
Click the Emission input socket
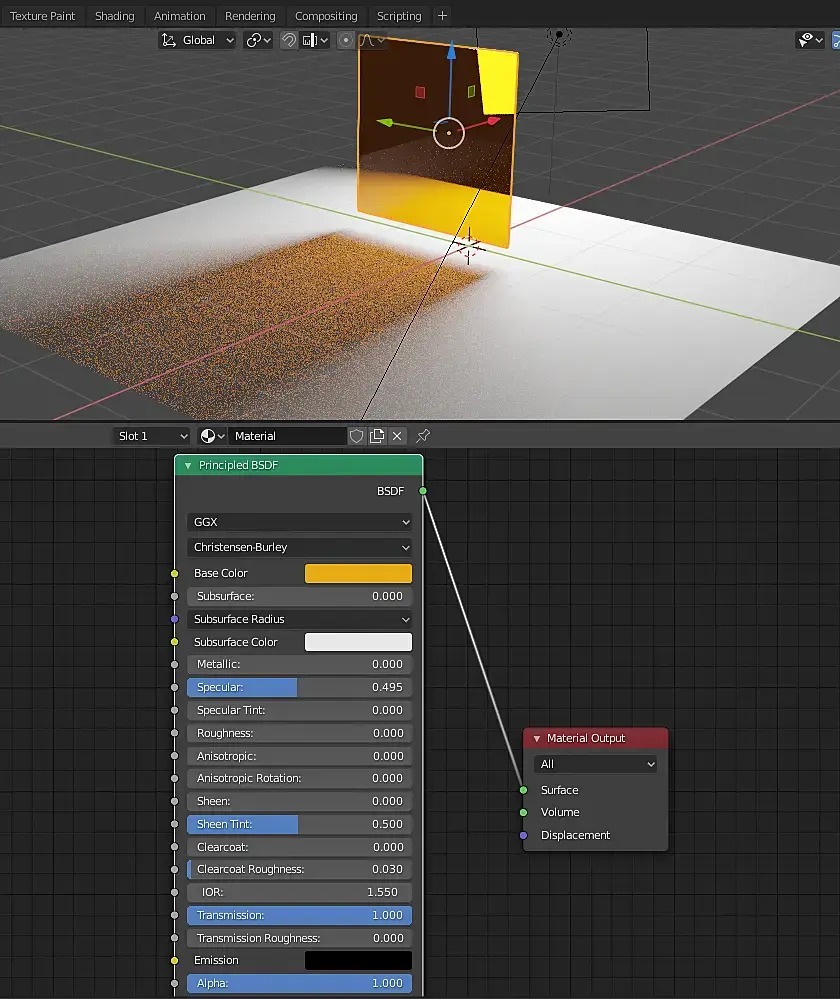[175, 960]
